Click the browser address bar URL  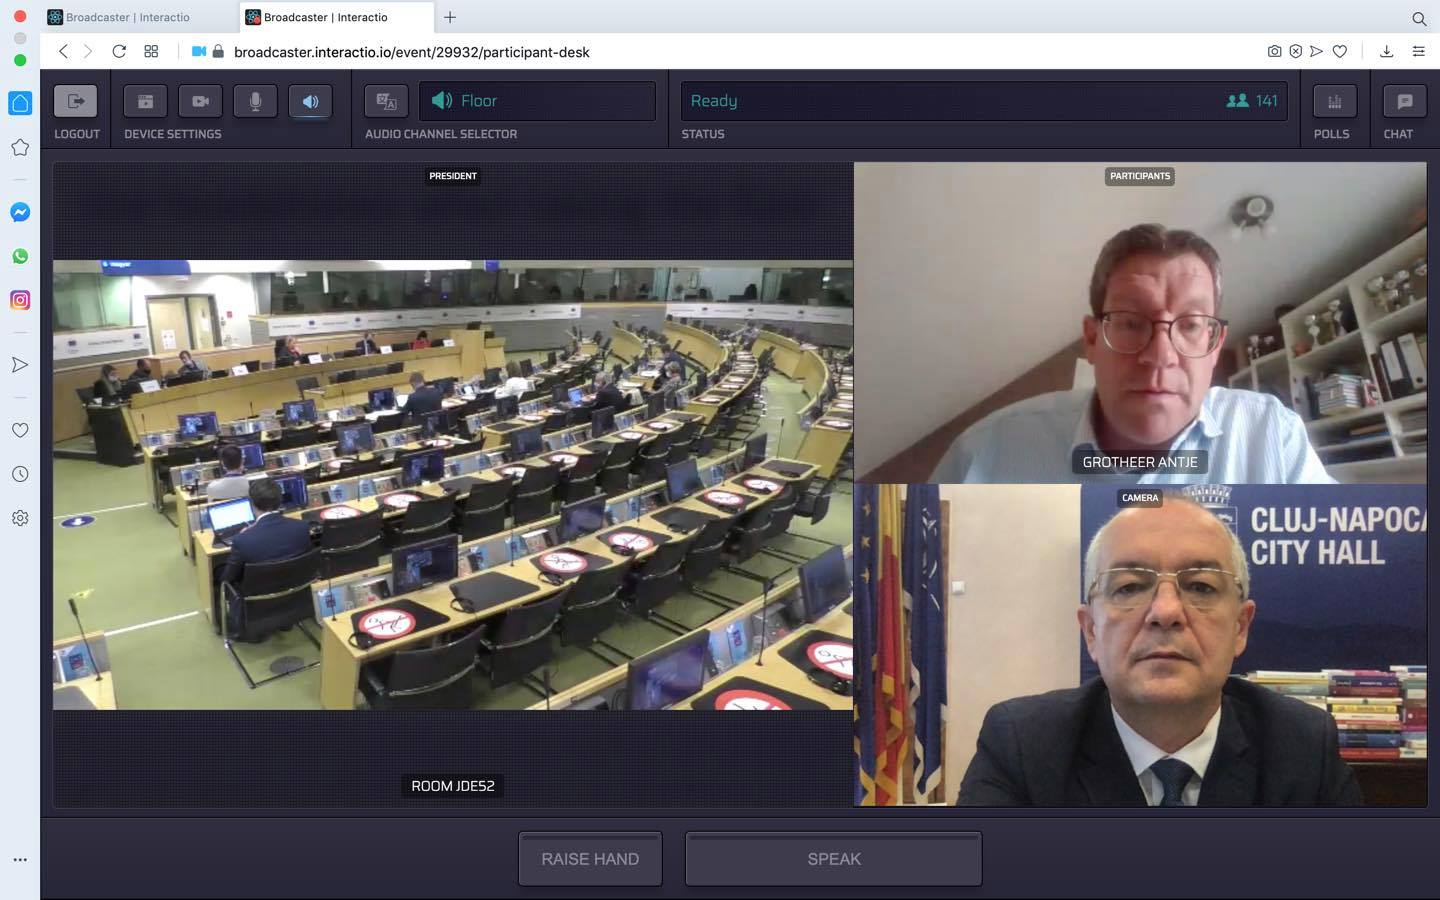[x=411, y=52]
